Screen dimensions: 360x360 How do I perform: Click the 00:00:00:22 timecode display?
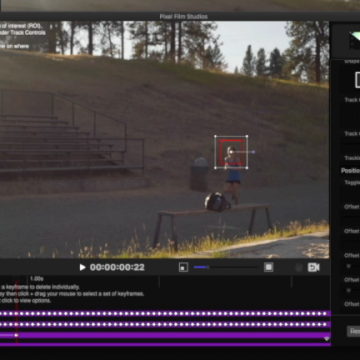[117, 267]
